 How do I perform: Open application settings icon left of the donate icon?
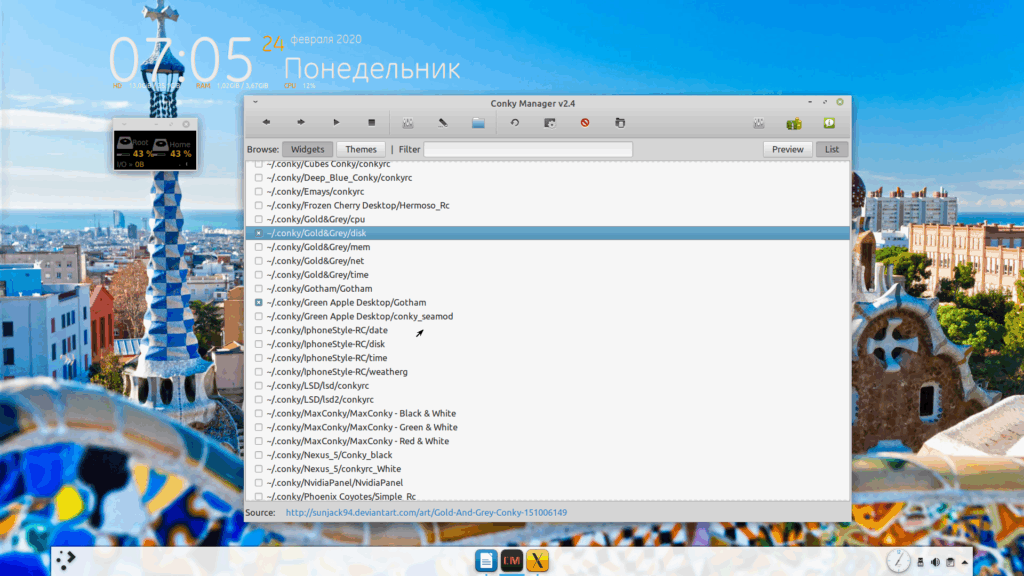tap(758, 123)
